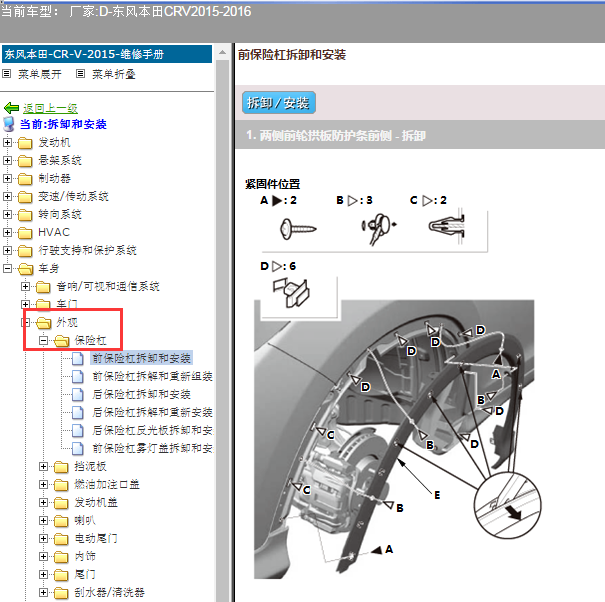Expand the 变速/传动系统 node

coord(7,196)
